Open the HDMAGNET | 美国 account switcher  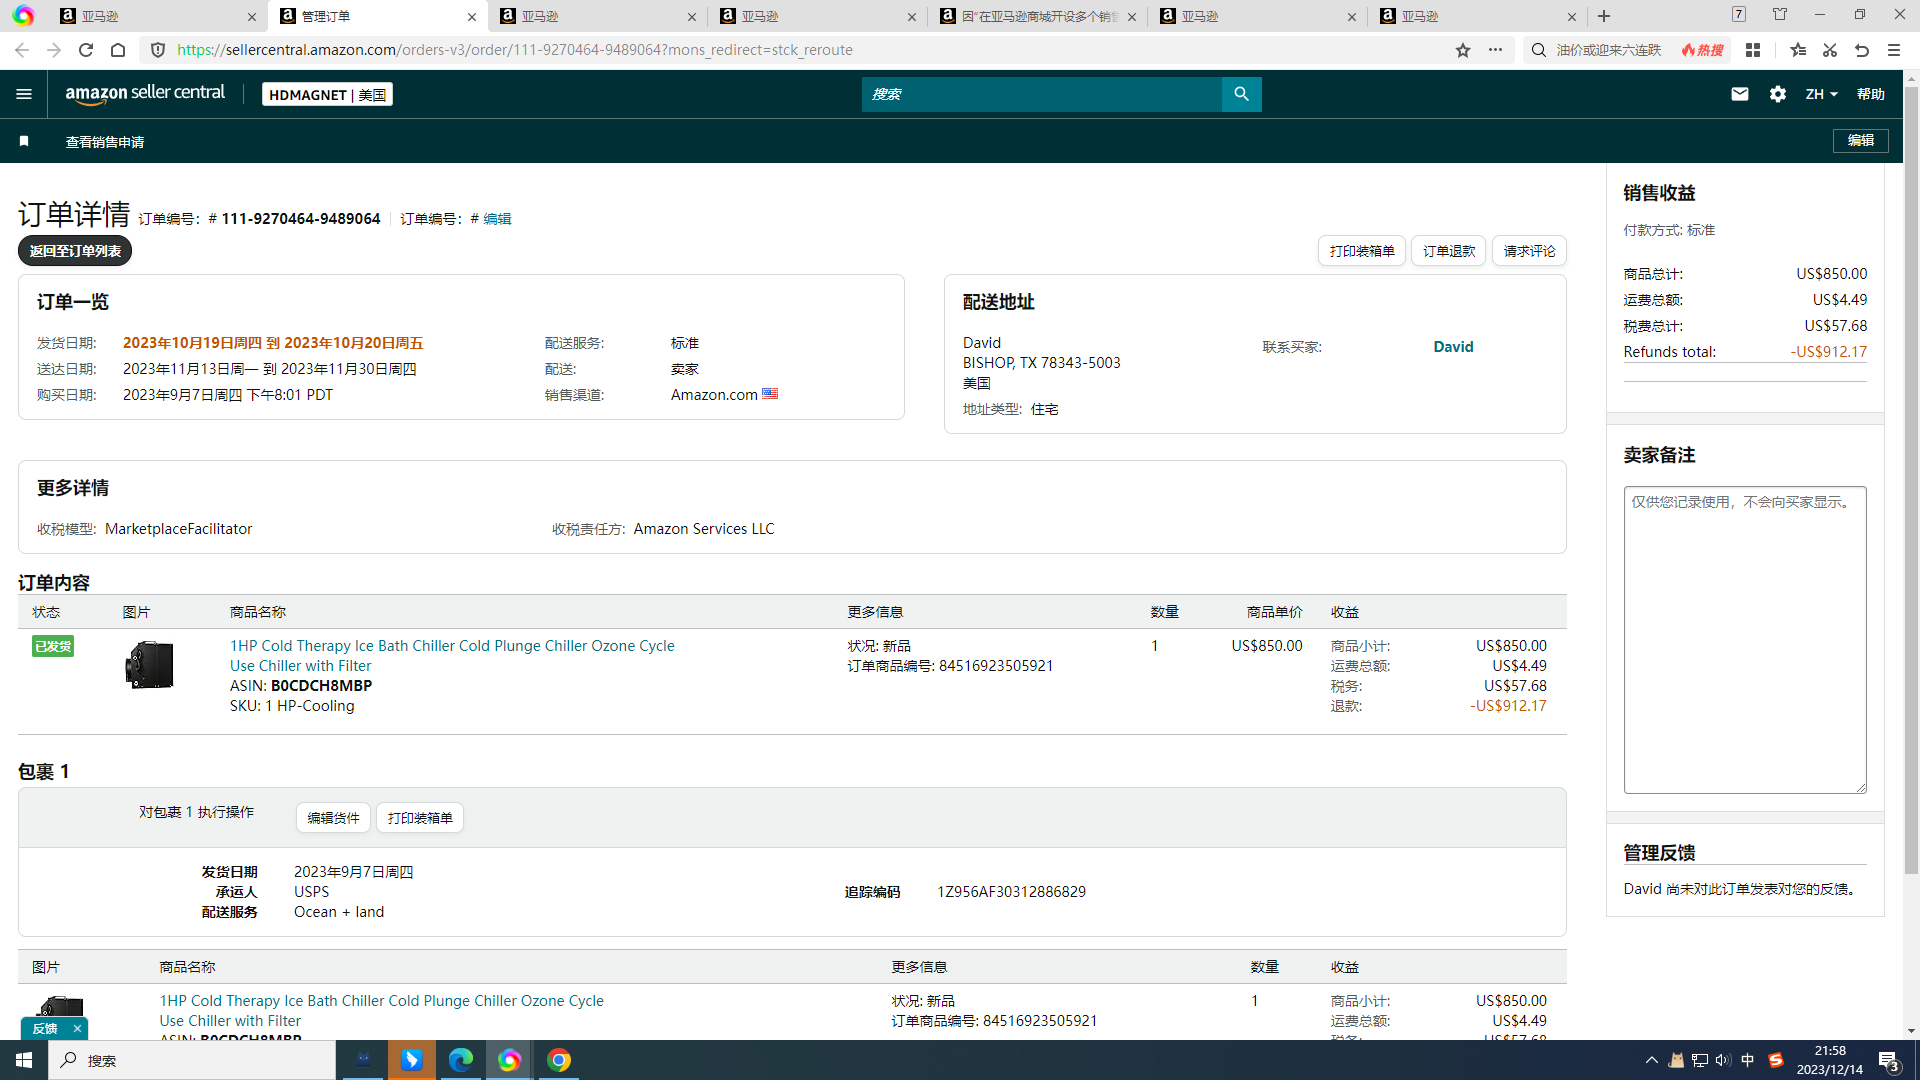click(327, 94)
